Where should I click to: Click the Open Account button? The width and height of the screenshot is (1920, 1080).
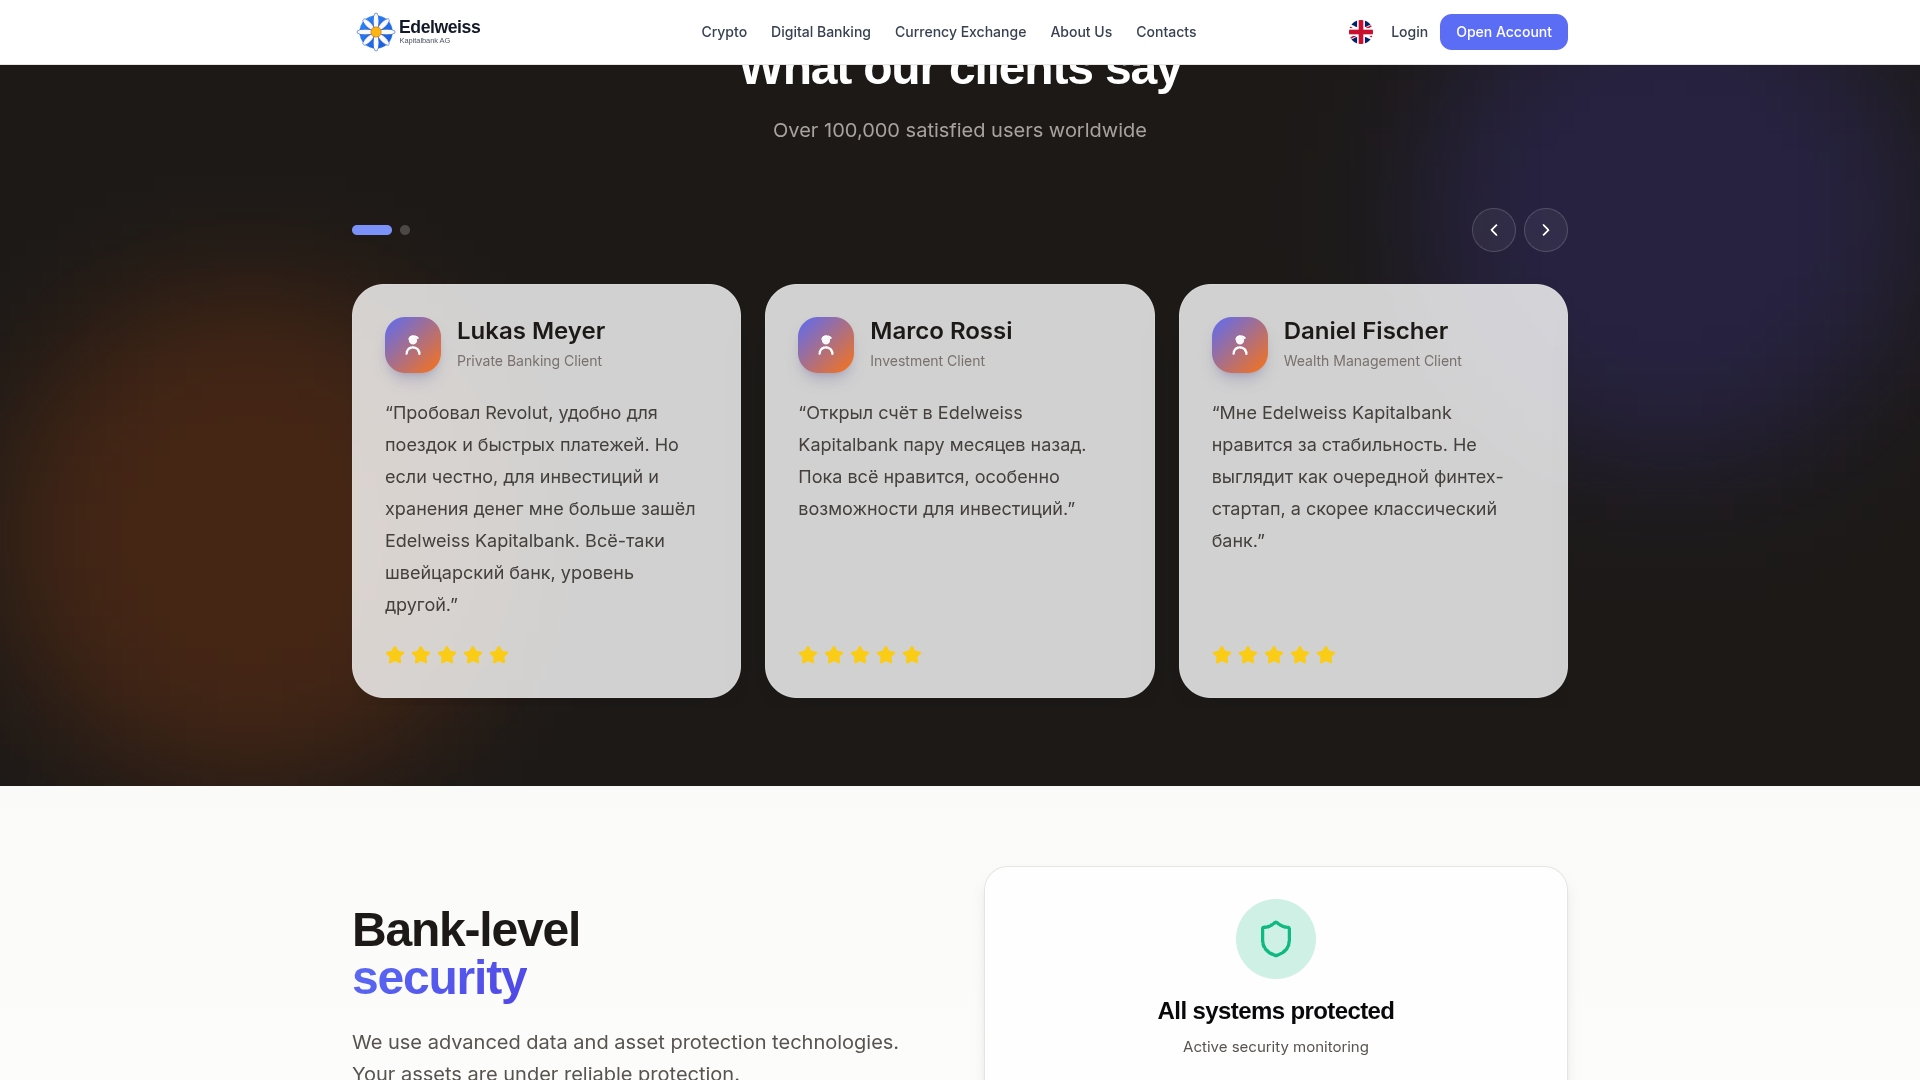[1504, 32]
